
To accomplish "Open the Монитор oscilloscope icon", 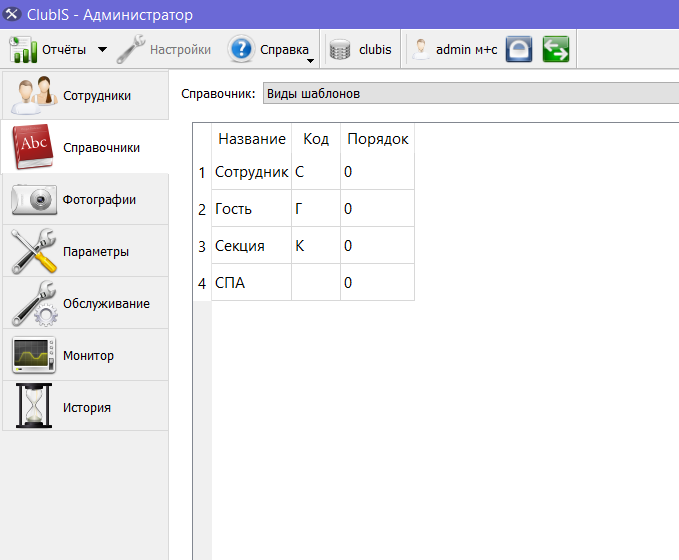I will pos(34,355).
